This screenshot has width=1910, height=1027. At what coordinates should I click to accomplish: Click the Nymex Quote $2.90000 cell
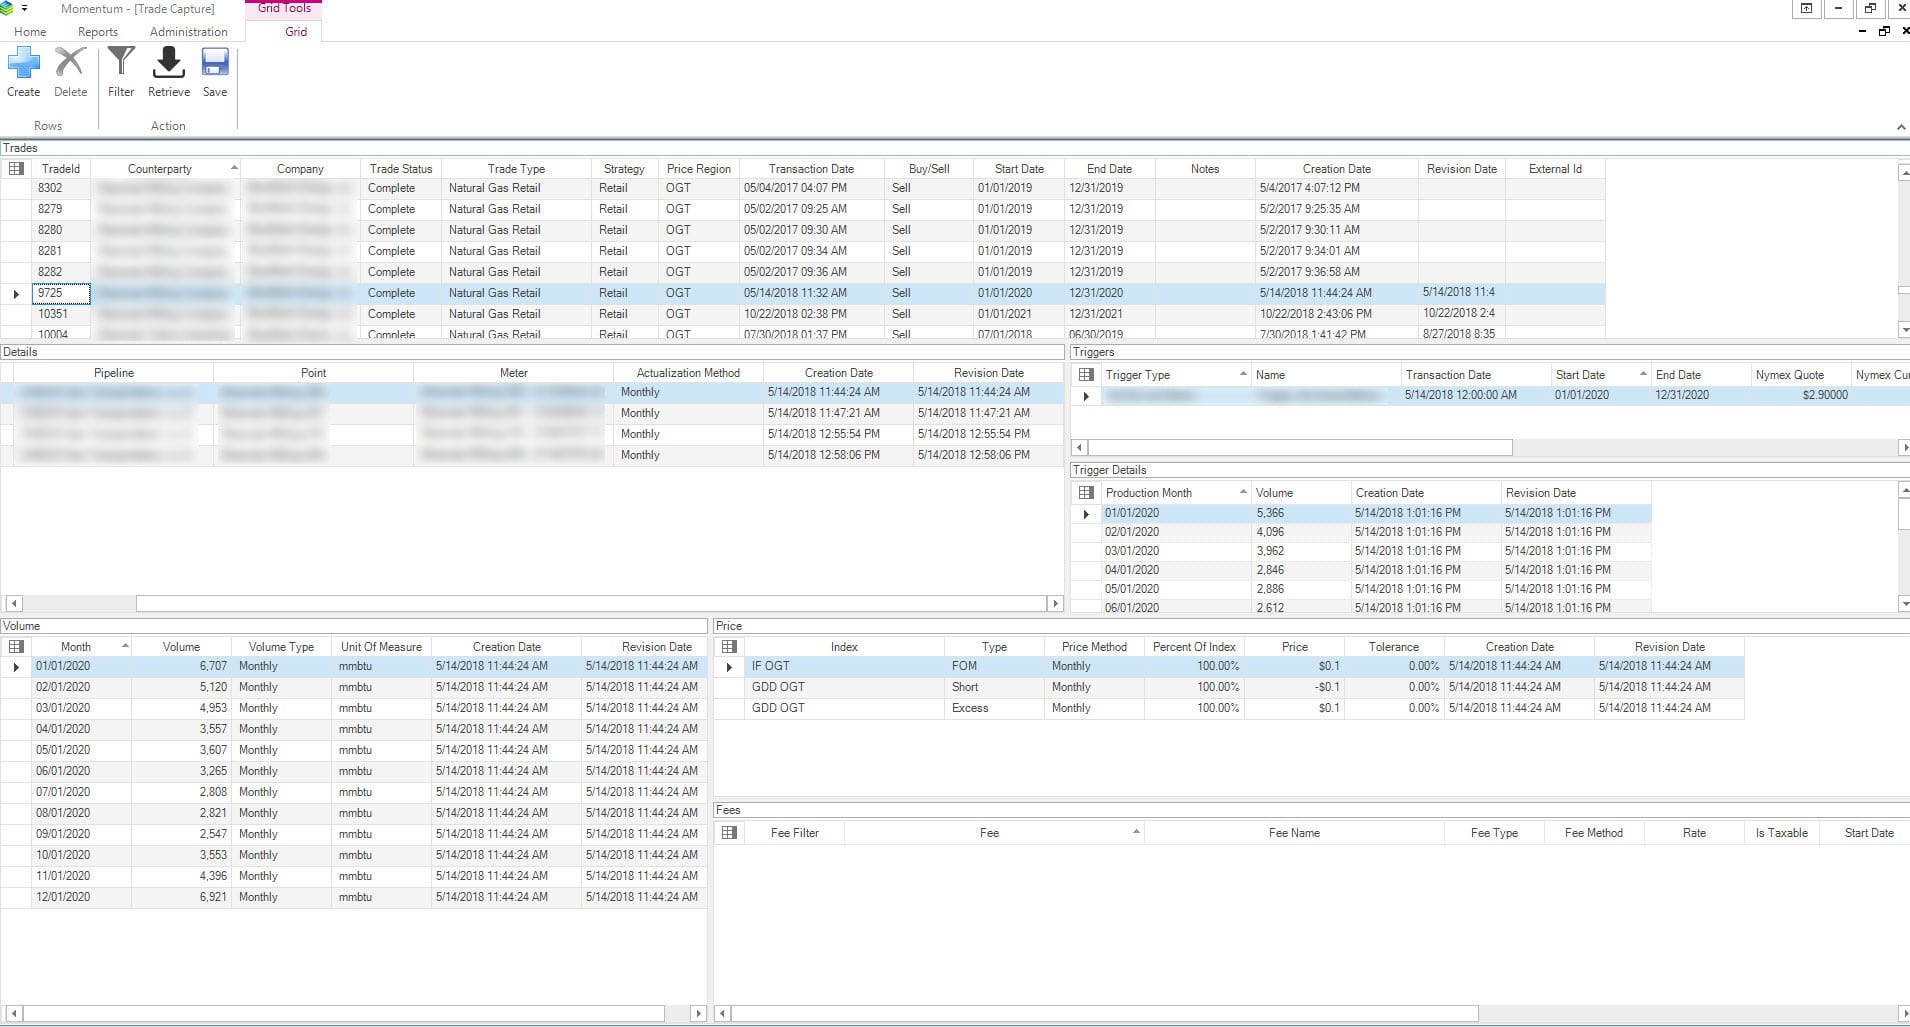pos(1800,395)
